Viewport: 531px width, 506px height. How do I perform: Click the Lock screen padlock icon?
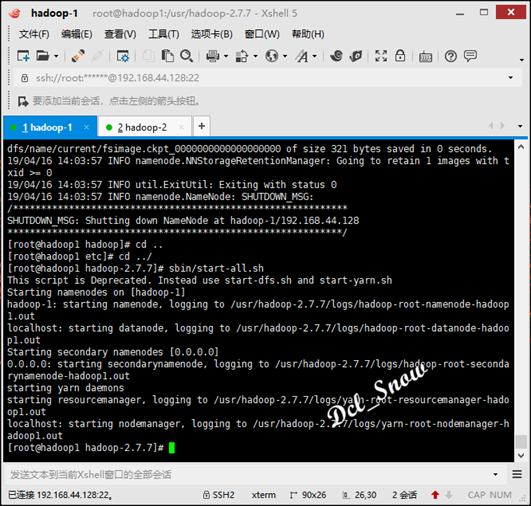click(400, 56)
